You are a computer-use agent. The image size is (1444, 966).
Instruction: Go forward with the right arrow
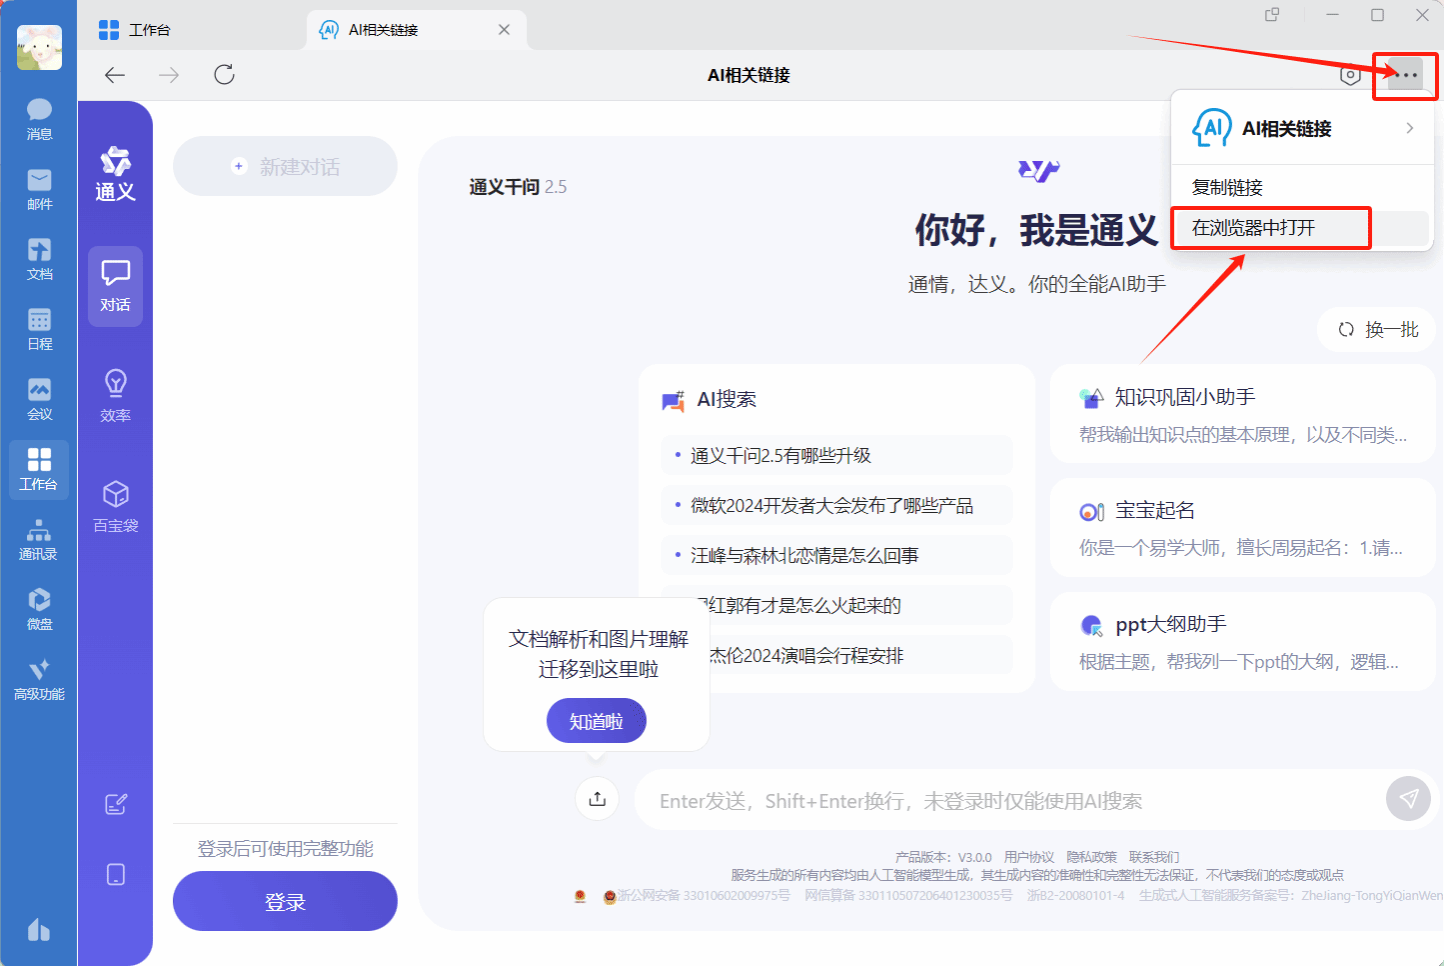coord(169,75)
